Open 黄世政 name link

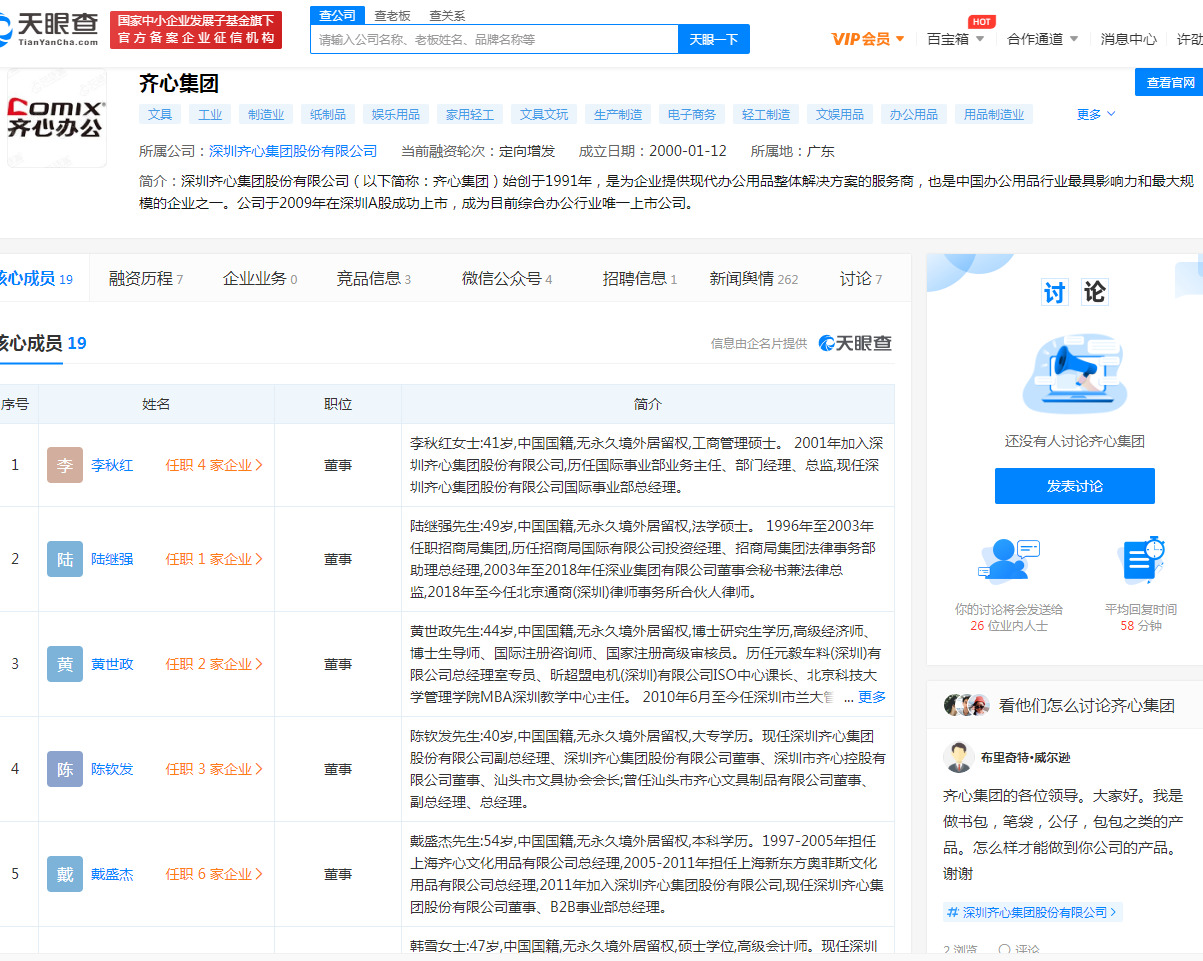point(112,664)
